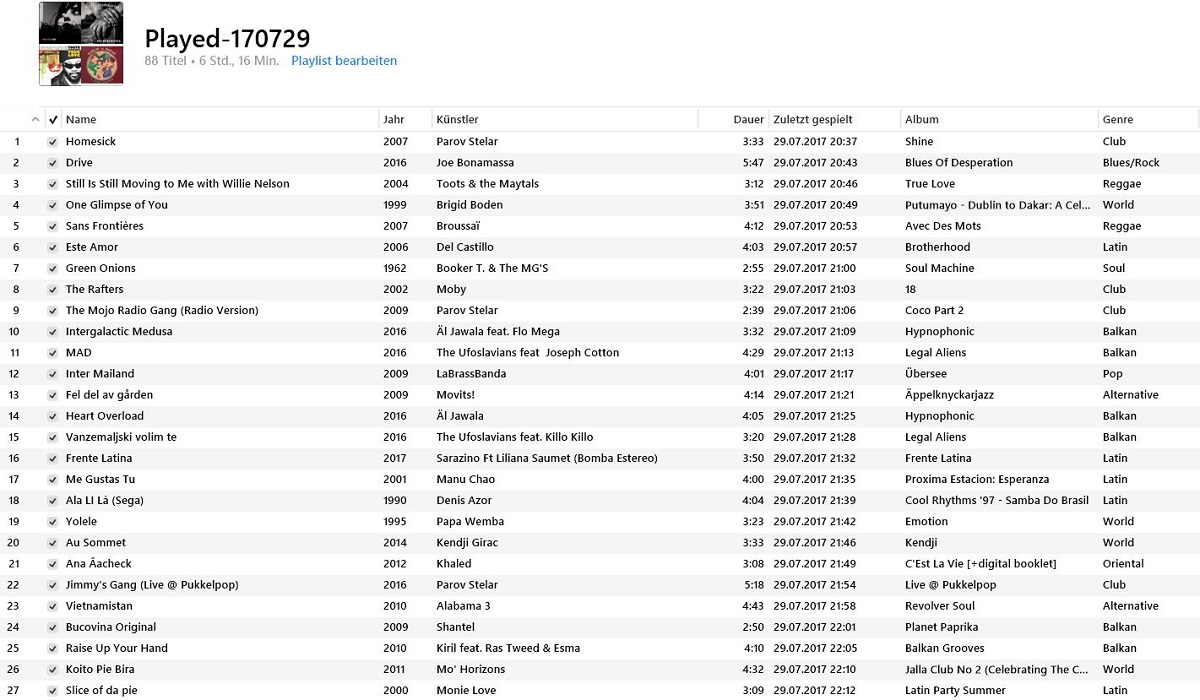
Task: Open Playlist bearbeiten
Action: coord(343,60)
